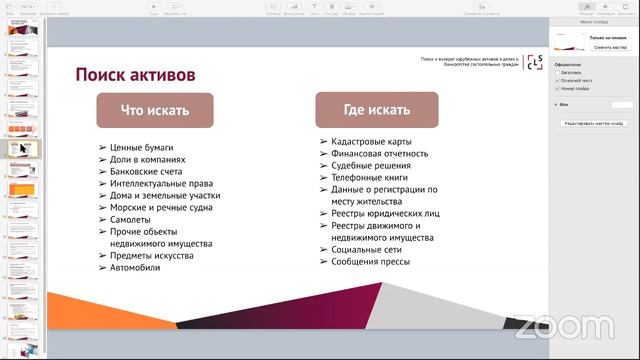
Task: Insert a shape using the Shape icon
Action: point(331,7)
